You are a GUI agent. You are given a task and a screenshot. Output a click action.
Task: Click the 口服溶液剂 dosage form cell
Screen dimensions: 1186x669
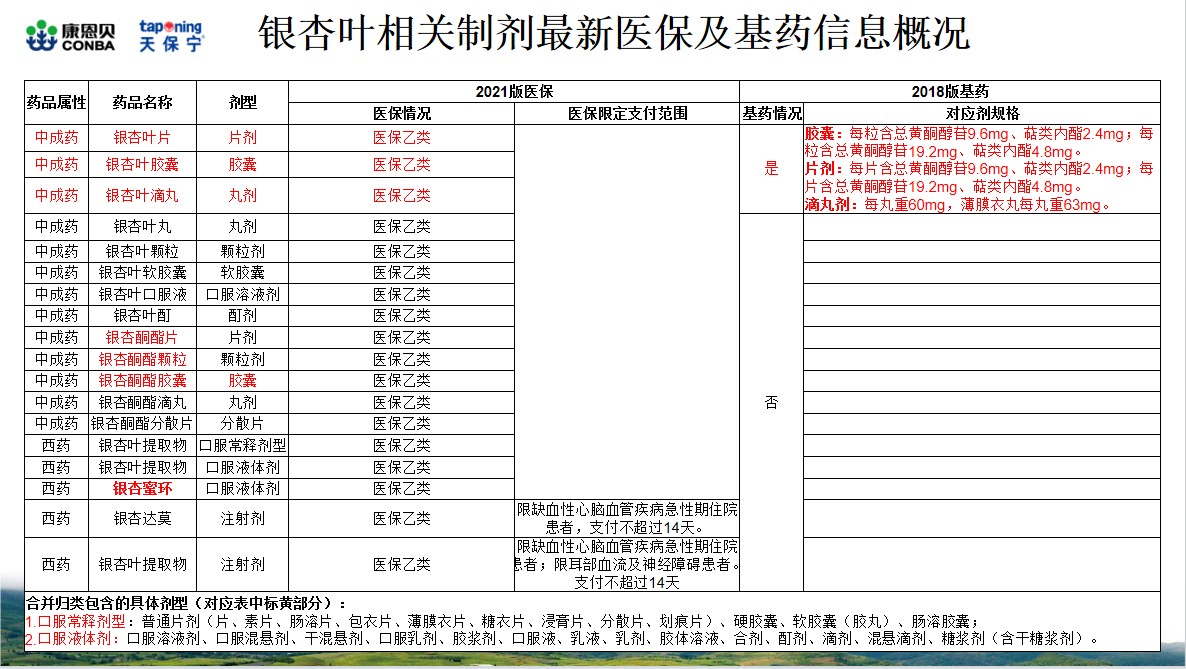pos(243,294)
